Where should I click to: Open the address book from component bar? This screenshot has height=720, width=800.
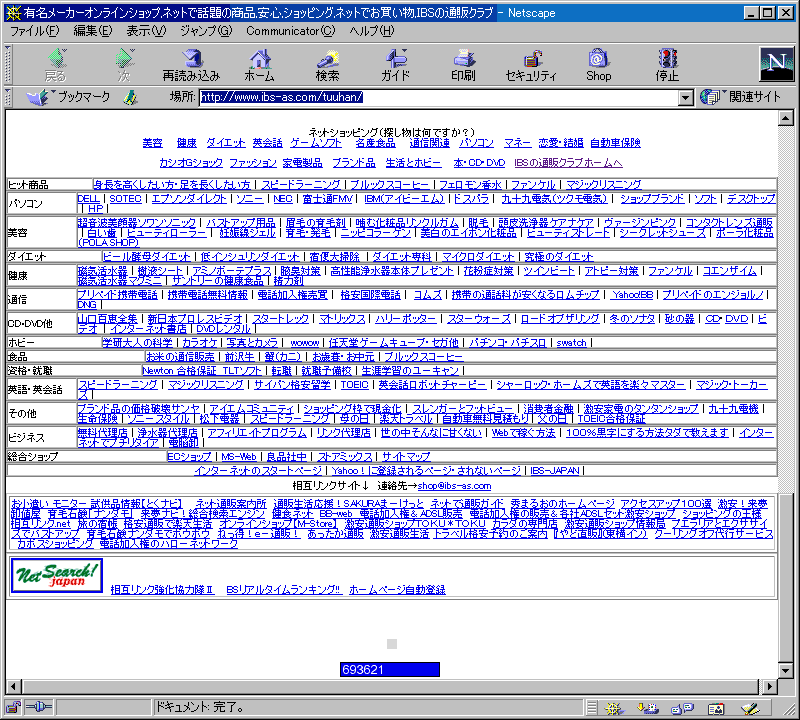pos(716,708)
